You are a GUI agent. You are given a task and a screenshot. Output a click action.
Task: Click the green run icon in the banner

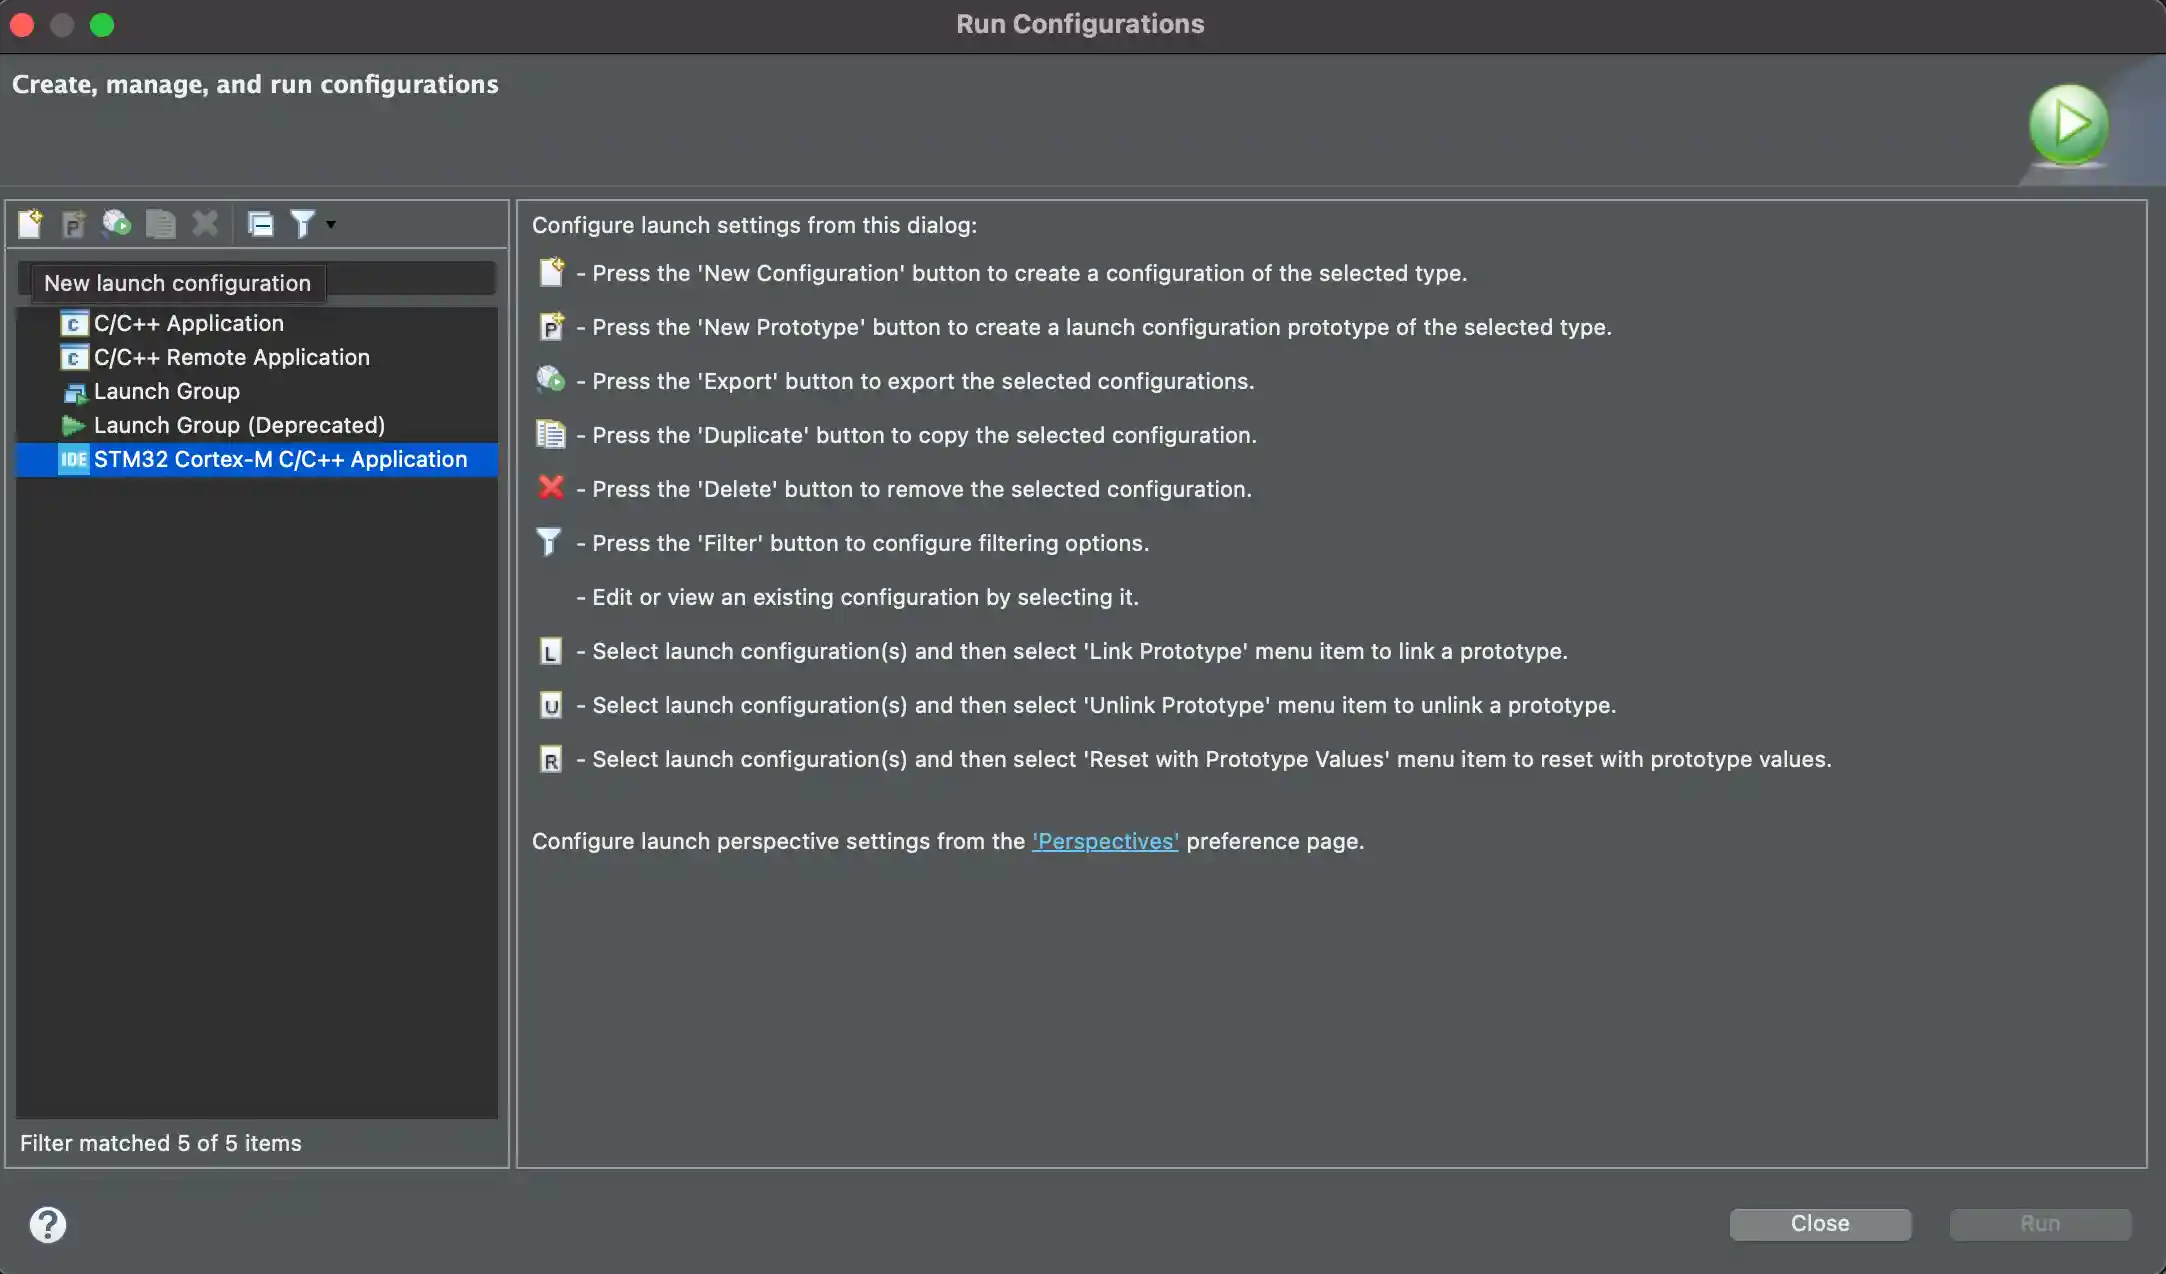click(x=2069, y=123)
